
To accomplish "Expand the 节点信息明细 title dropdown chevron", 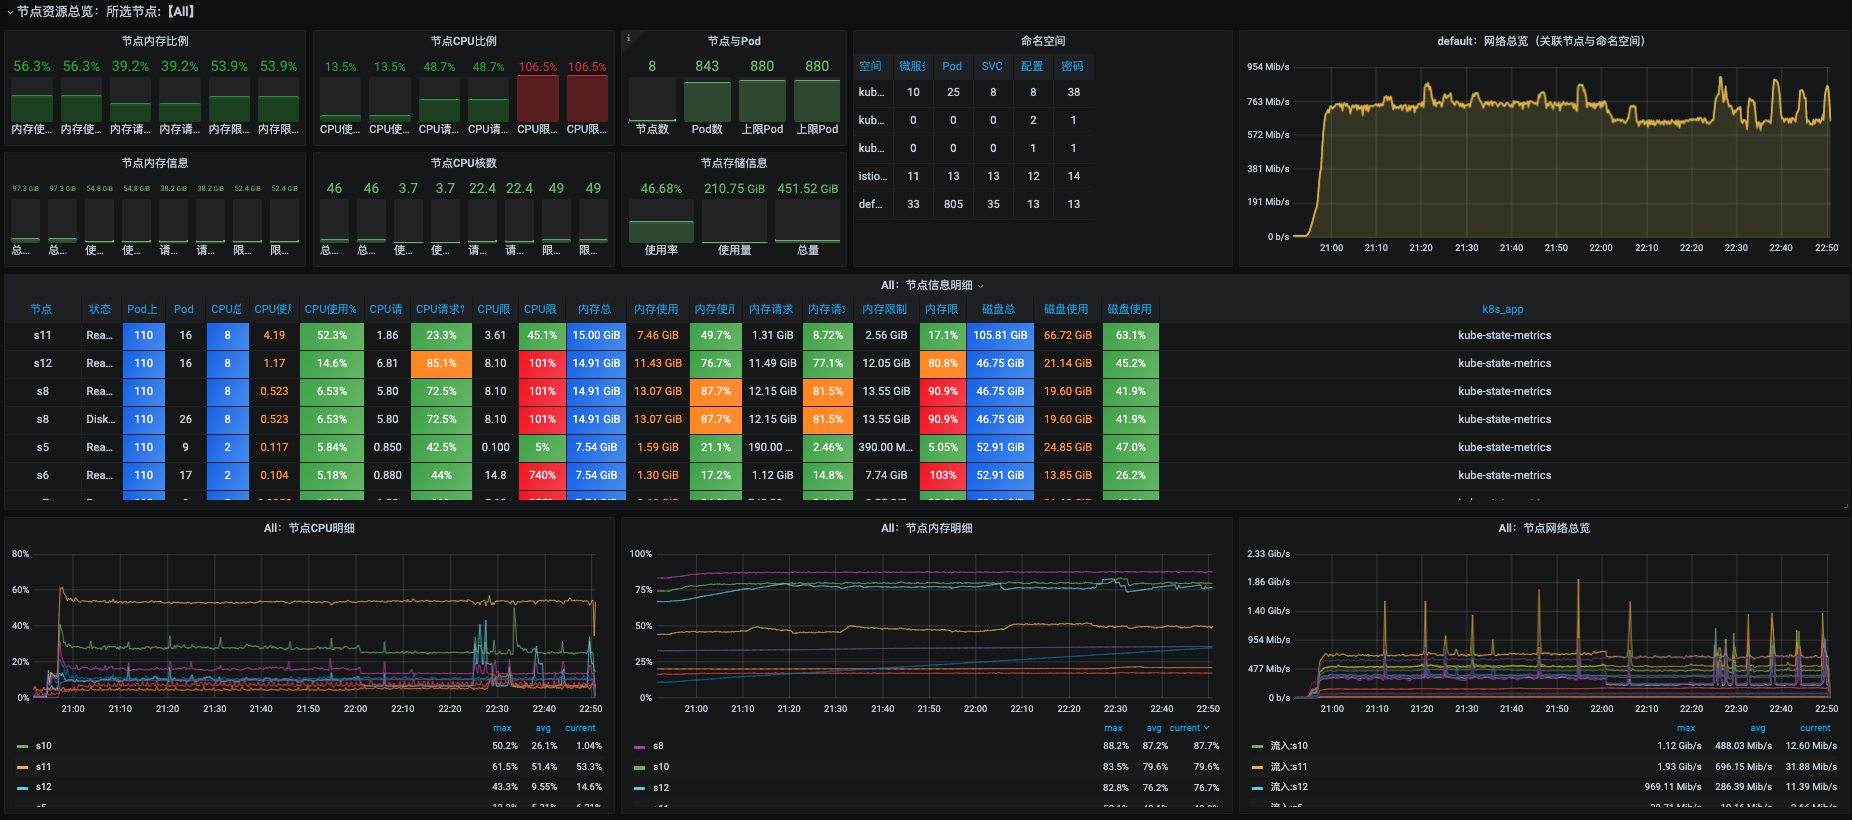I will coord(980,286).
